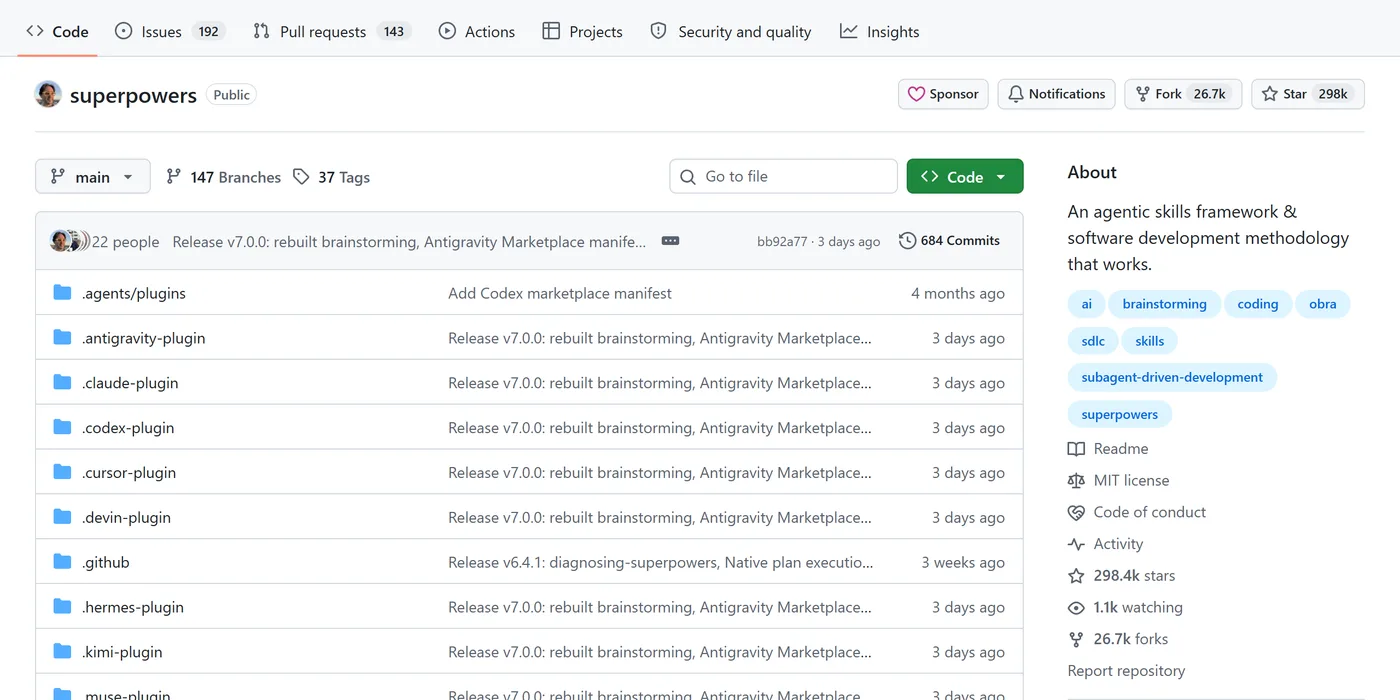Image resolution: width=1400 pixels, height=700 pixels.
Task: Star the repository
Action: [x=1308, y=94]
